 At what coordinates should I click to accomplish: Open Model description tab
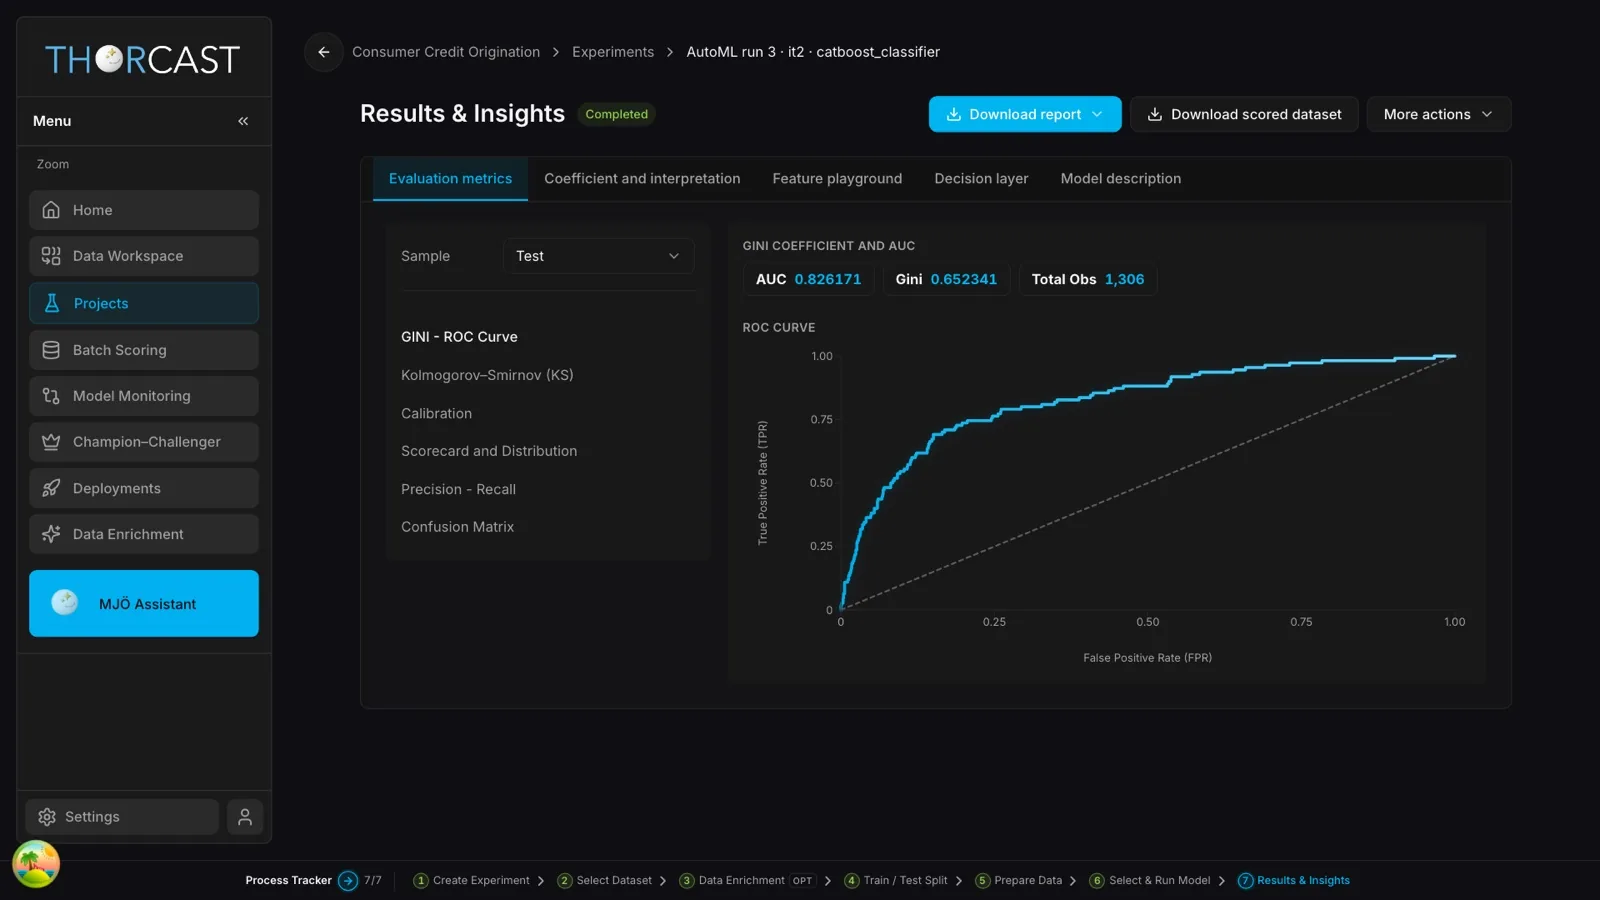tap(1120, 179)
